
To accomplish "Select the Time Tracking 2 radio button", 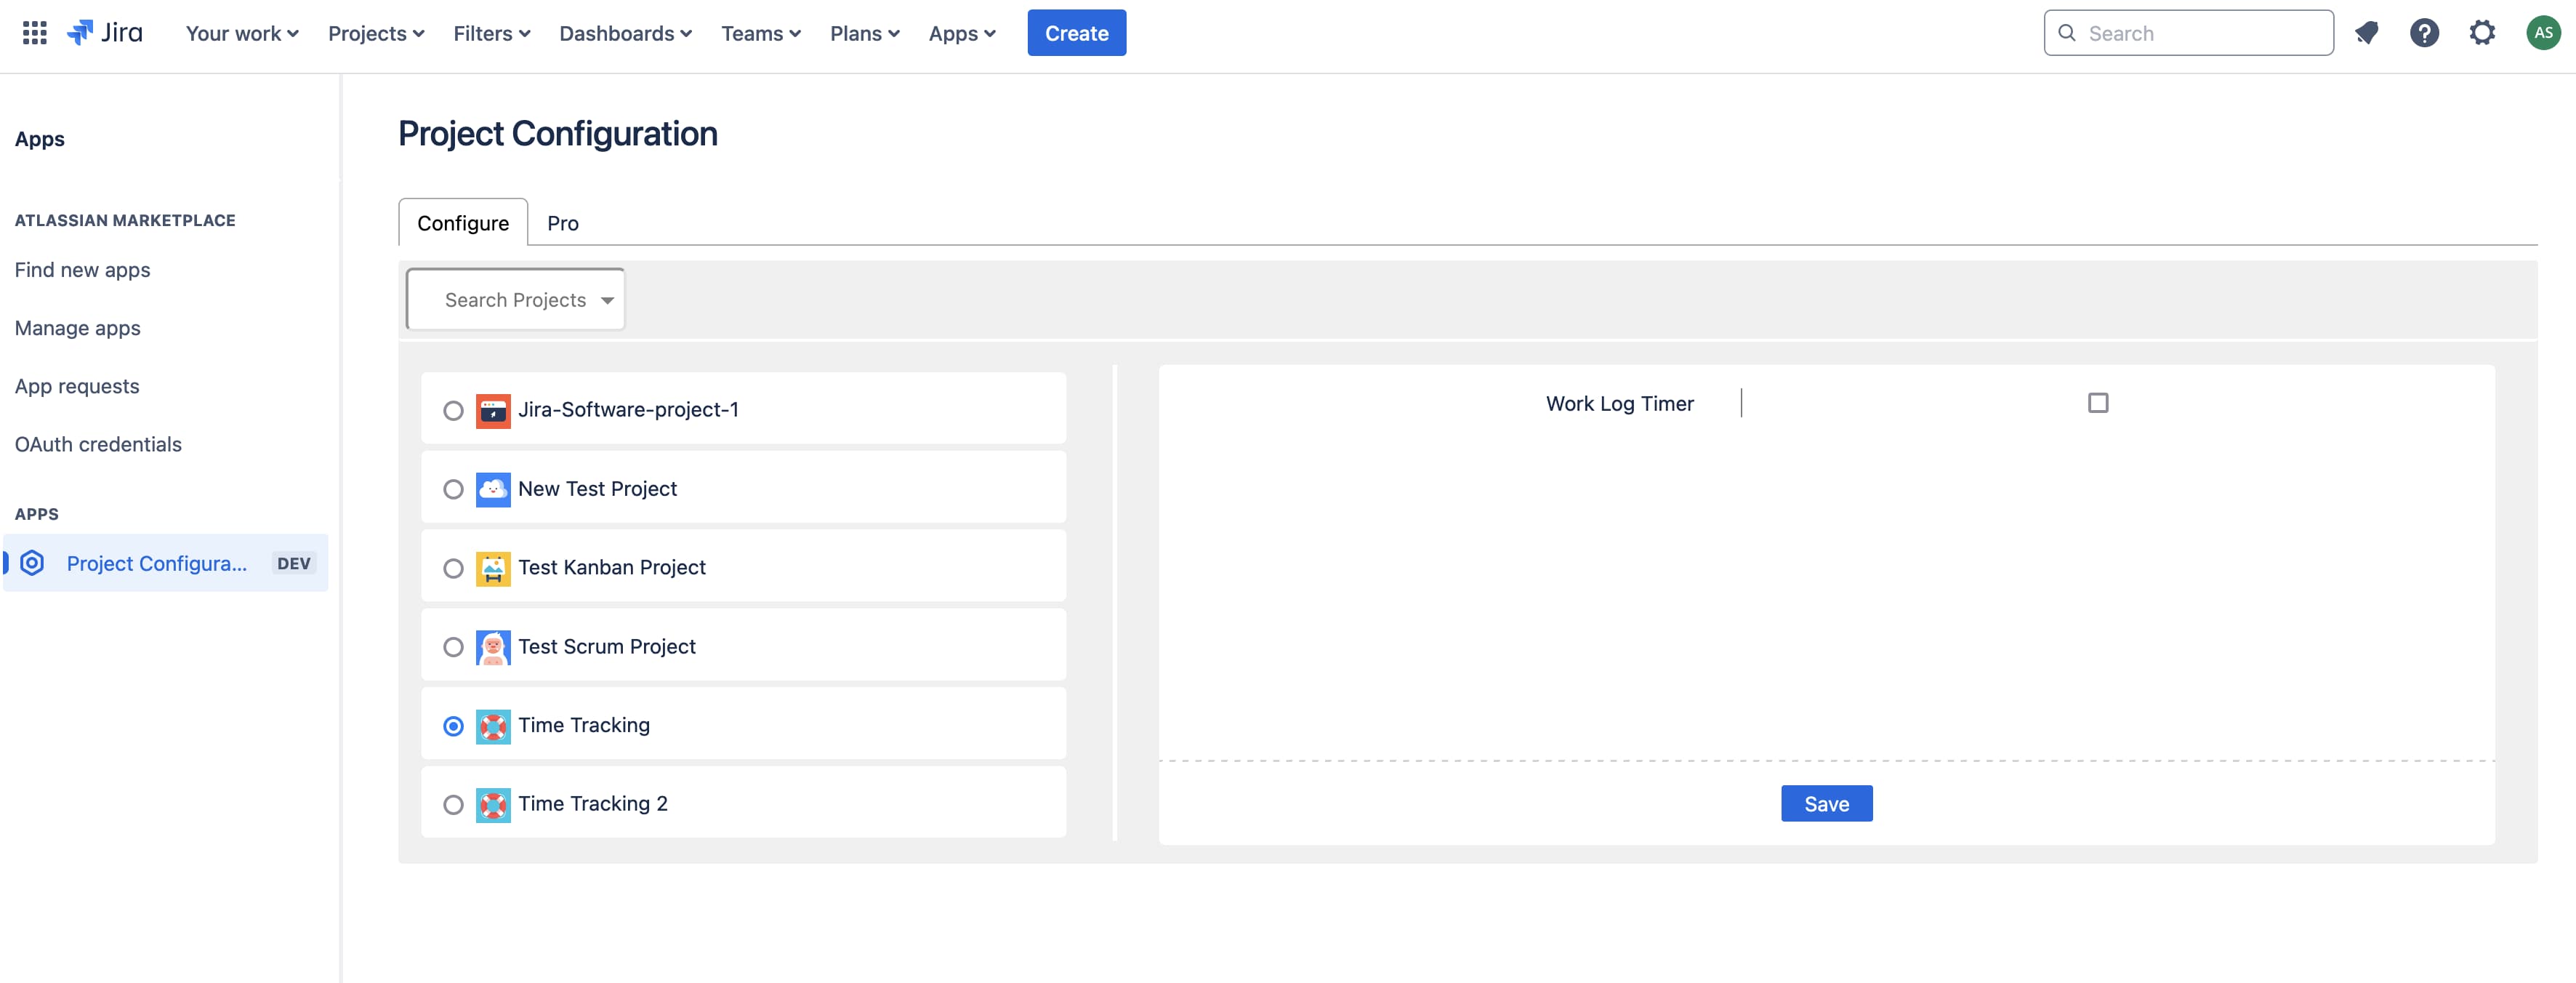I will click(453, 804).
